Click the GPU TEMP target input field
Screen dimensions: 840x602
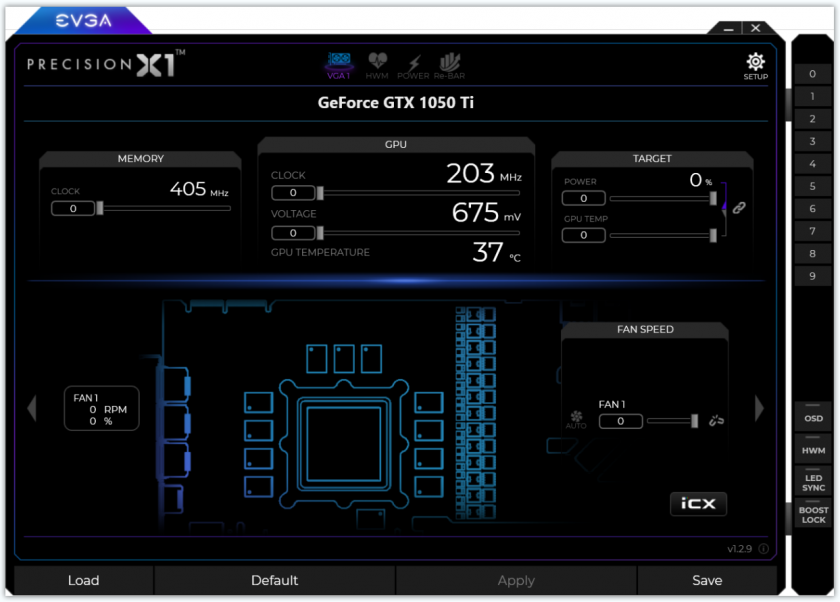[583, 235]
